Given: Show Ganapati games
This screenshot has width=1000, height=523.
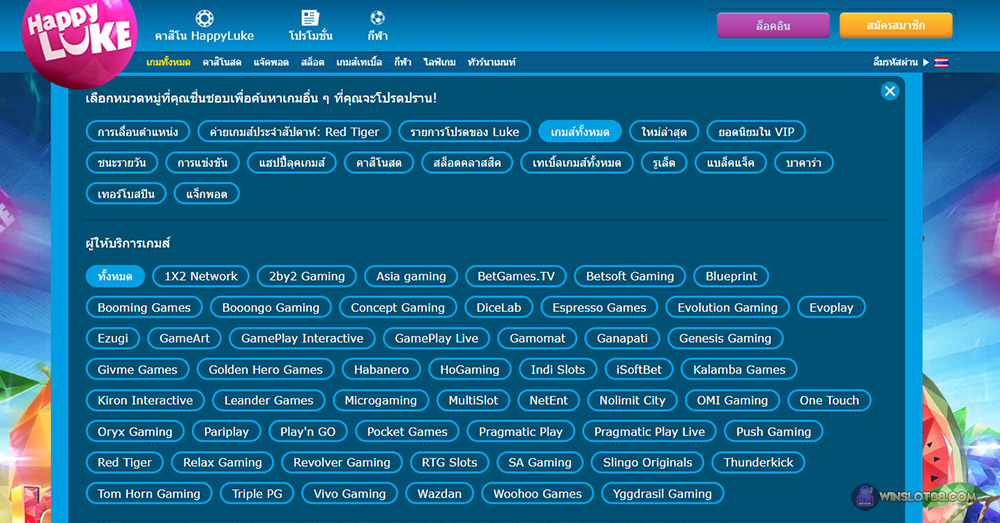Looking at the screenshot, I should tap(622, 338).
